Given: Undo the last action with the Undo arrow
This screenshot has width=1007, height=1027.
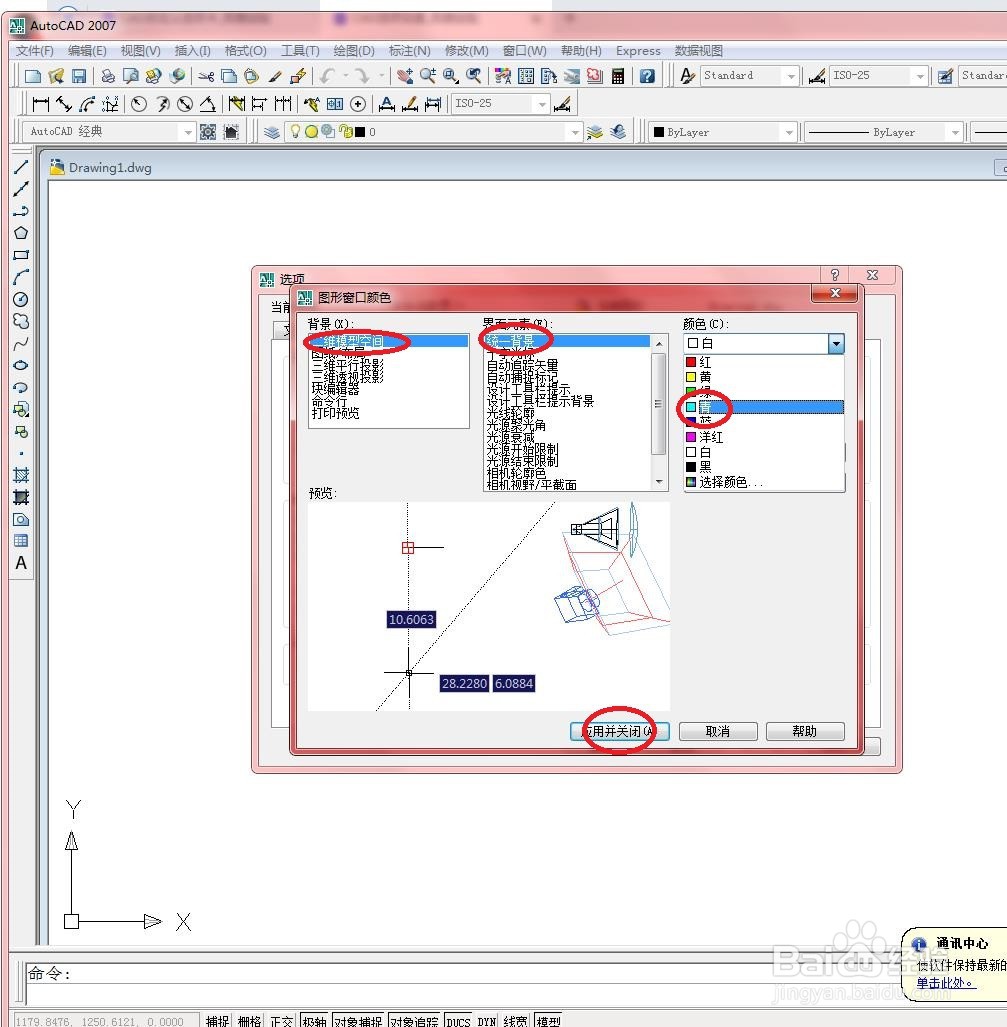Looking at the screenshot, I should (327, 76).
